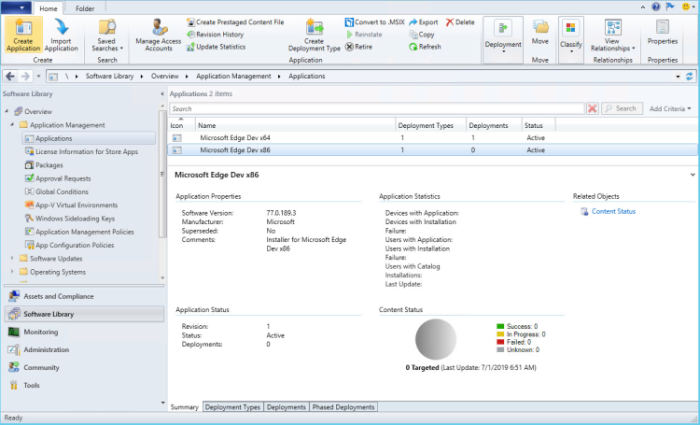Open the Tools workspace
This screenshot has width=700, height=425.
(x=84, y=386)
